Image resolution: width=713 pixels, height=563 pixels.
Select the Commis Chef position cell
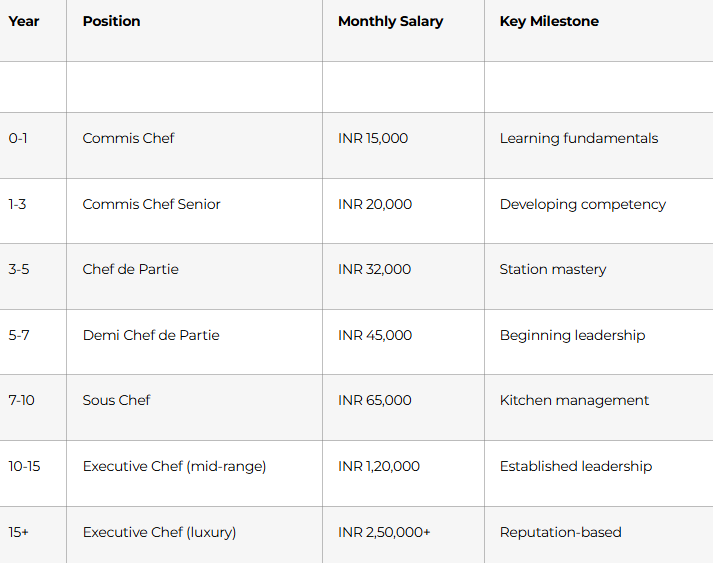coord(128,138)
